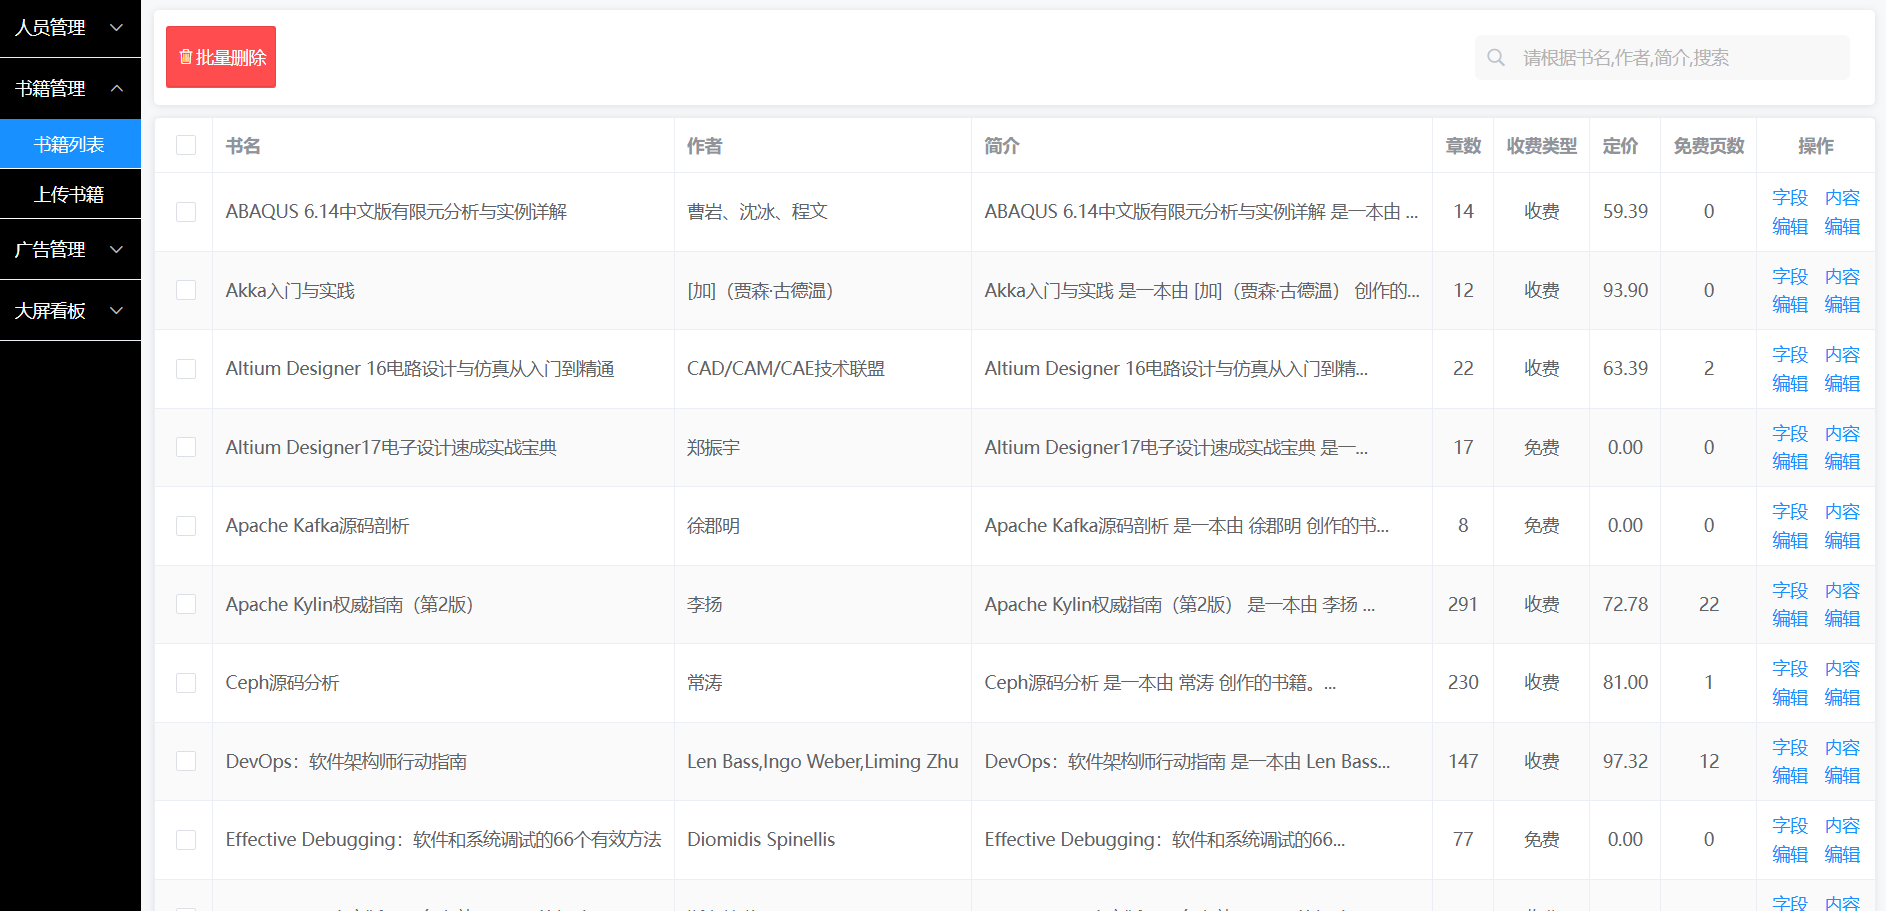Open 内容编辑 for Altium Designer 16 book
1886x911 pixels.
[x=1842, y=369]
